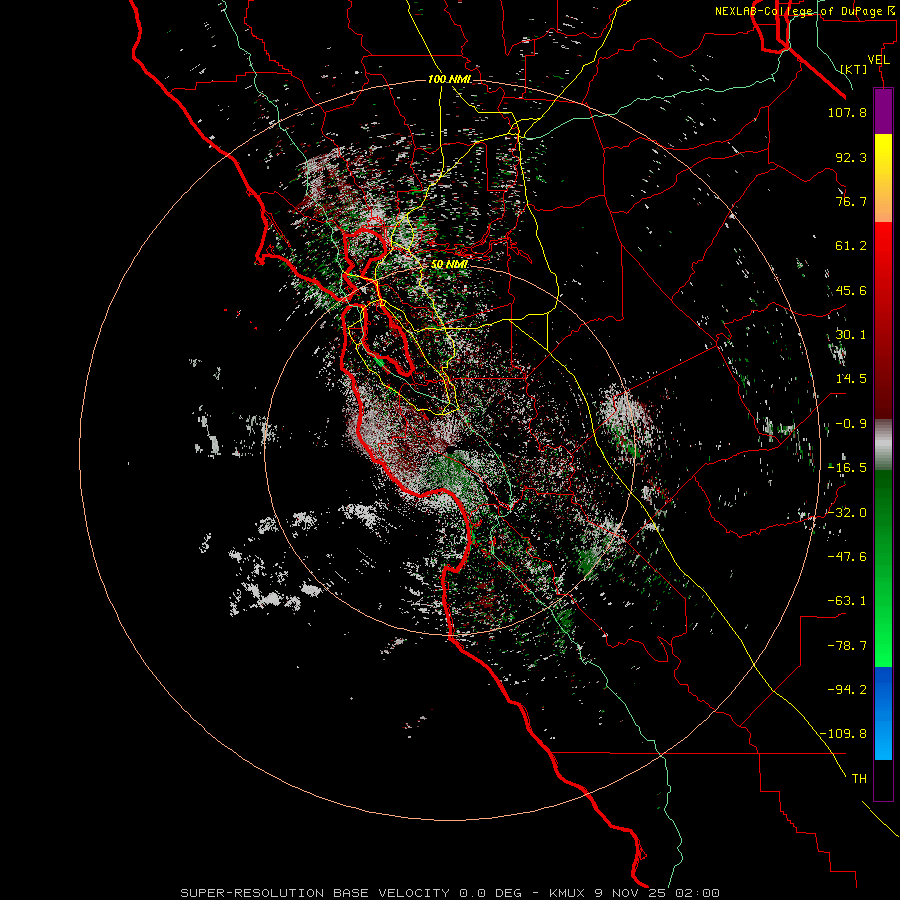Image resolution: width=900 pixels, height=900 pixels.
Task: Click the -63.1 velocity scale value
Action: point(847,601)
